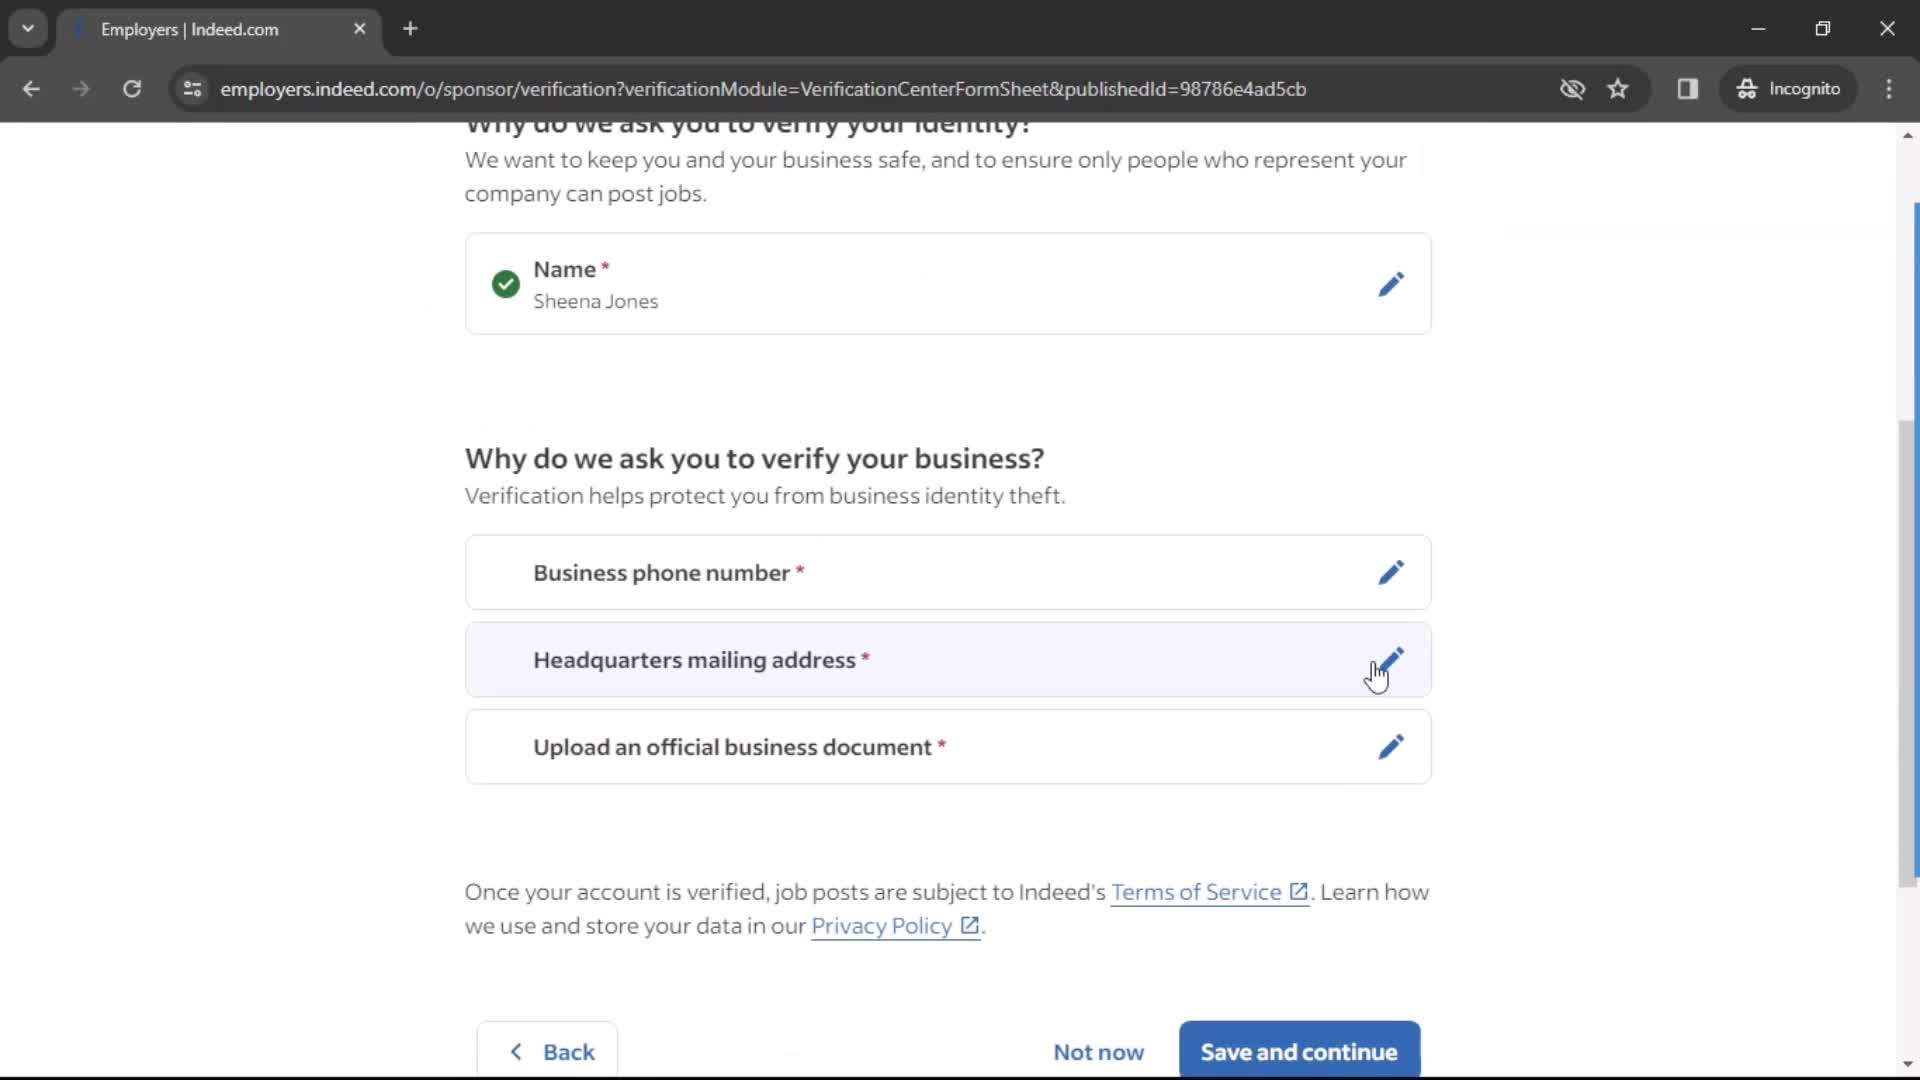Click the Not now button
This screenshot has width=1920, height=1080.
point(1098,1051)
